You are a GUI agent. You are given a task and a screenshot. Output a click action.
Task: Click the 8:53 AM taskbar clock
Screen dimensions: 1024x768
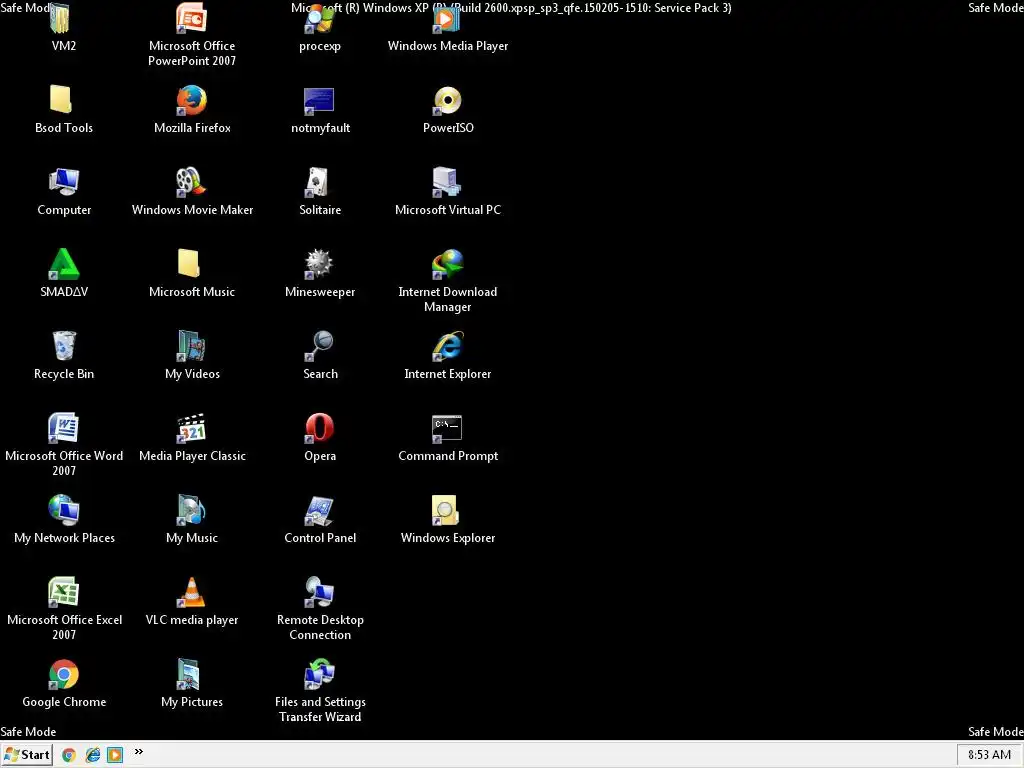pos(989,755)
